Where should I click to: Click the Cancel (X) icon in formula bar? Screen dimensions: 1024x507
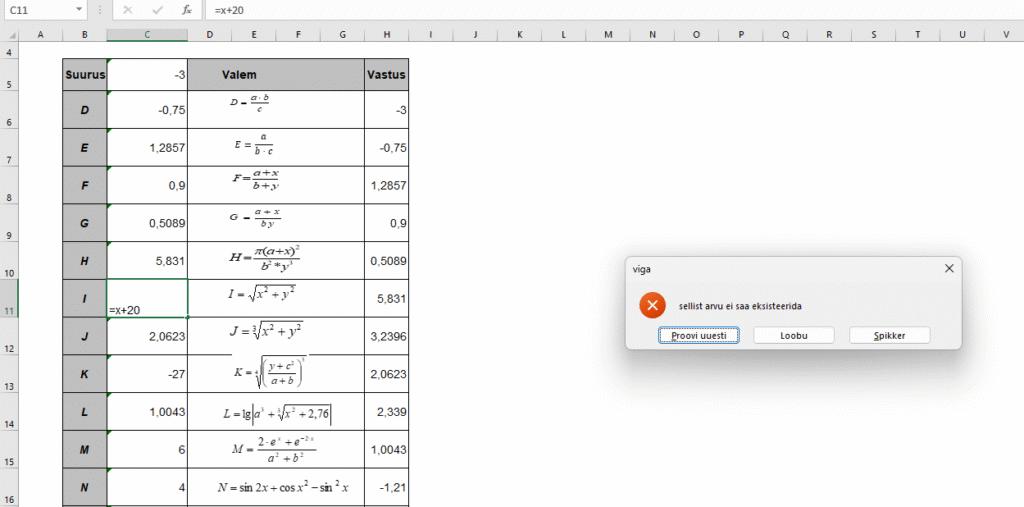[x=127, y=10]
